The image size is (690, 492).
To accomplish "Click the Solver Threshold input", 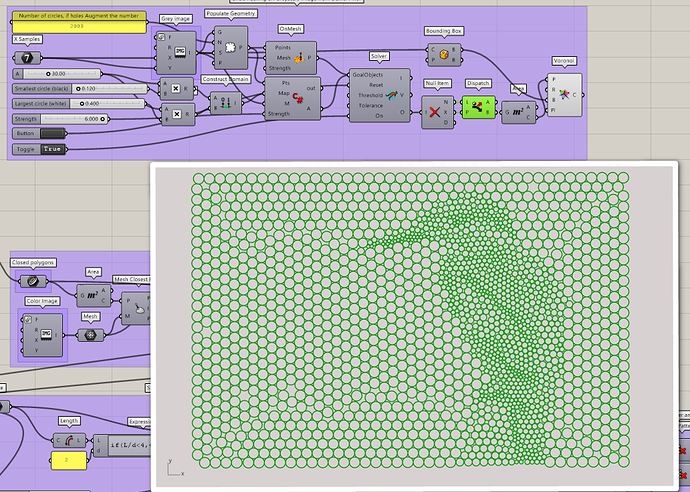I will tap(370, 95).
